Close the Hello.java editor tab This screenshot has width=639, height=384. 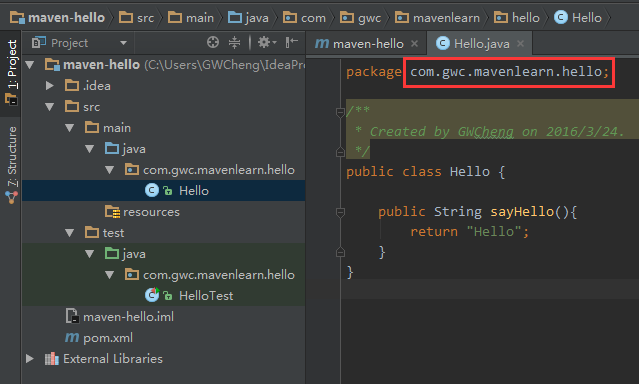520,44
